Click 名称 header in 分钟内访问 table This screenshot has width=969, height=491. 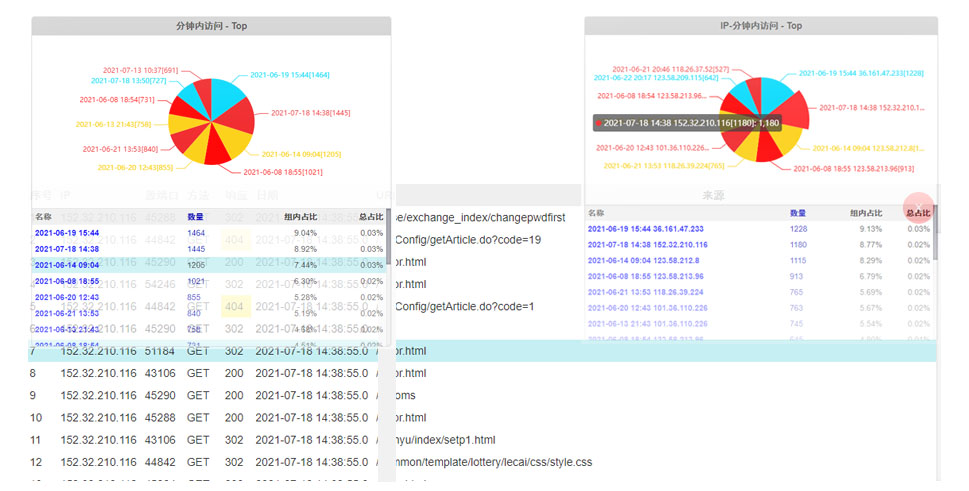click(43, 217)
